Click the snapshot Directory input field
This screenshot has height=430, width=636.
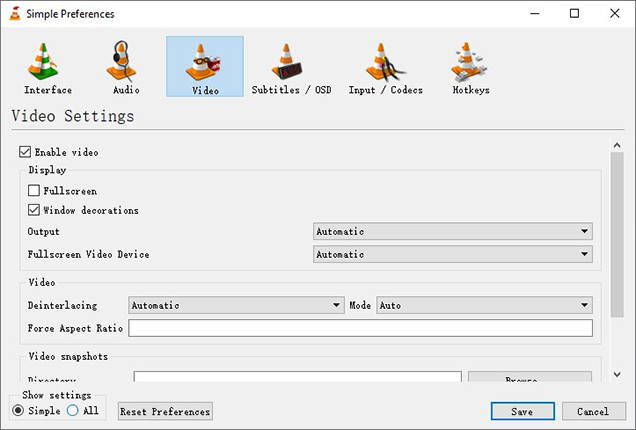(x=297, y=377)
